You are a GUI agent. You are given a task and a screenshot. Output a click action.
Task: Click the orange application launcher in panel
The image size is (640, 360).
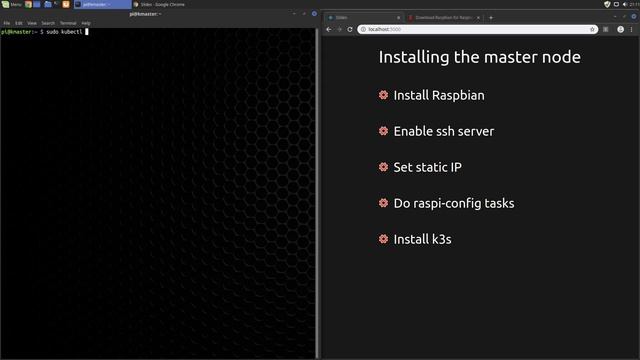tap(66, 4)
